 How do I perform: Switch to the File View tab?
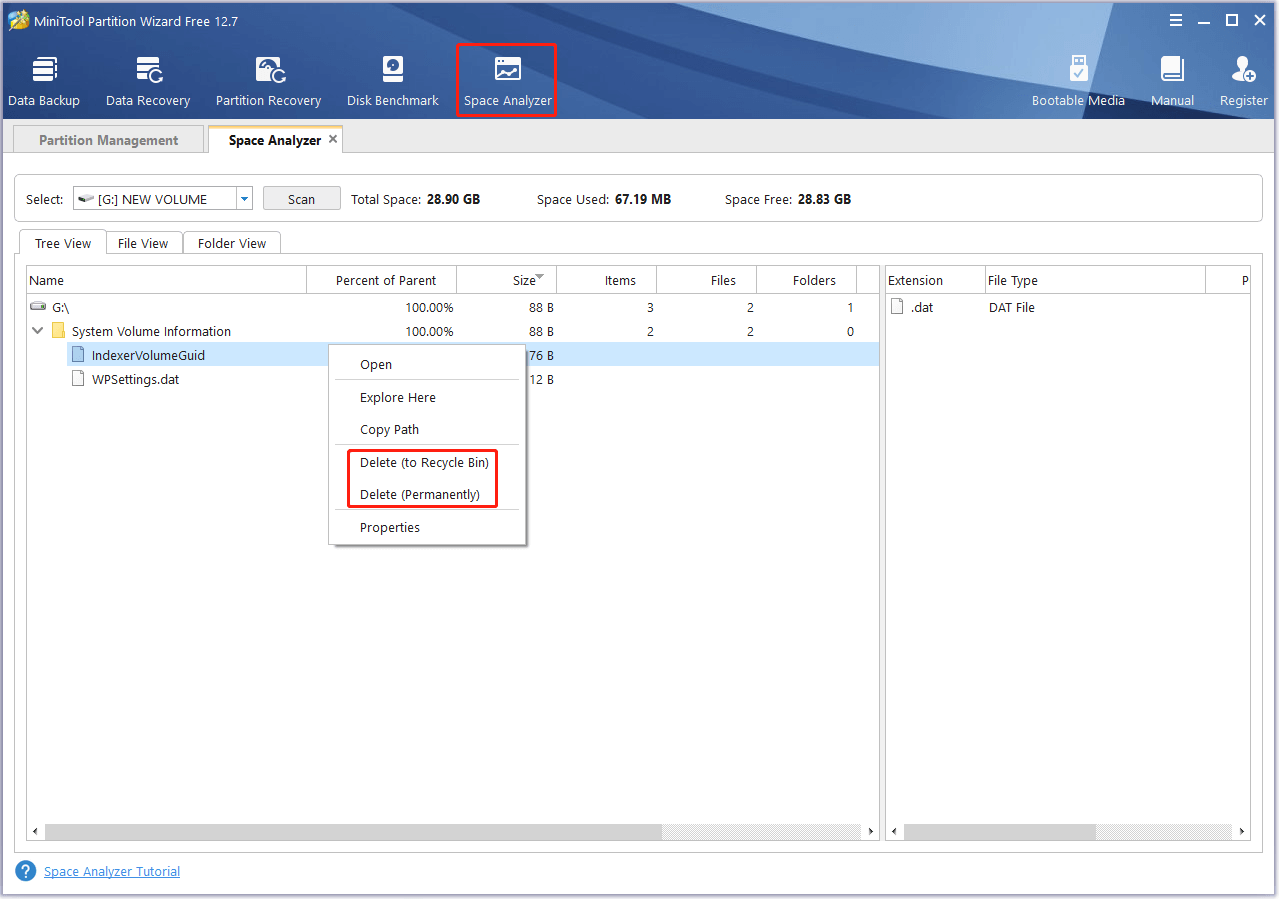143,243
